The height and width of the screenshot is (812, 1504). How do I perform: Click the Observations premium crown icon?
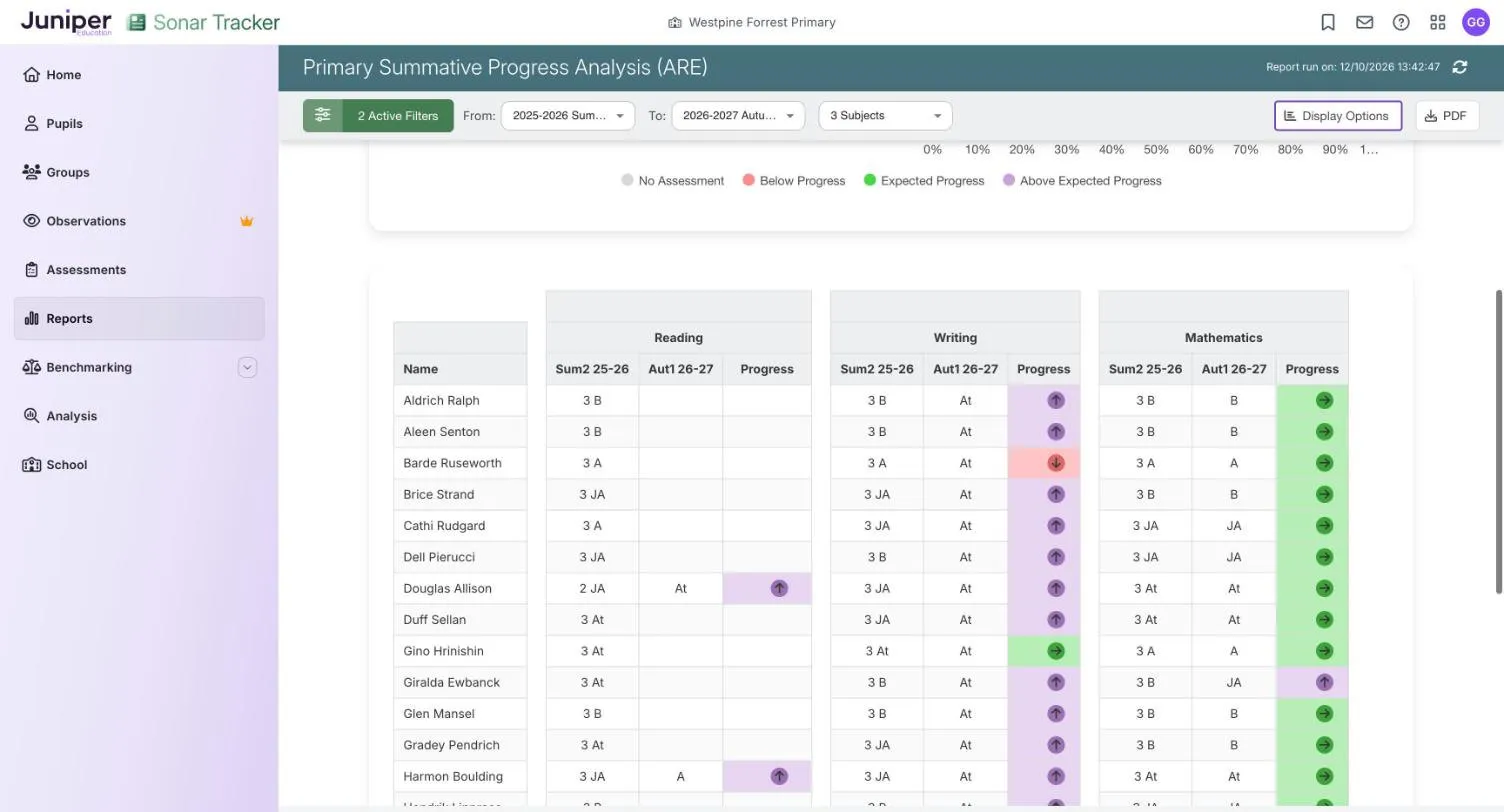[x=246, y=221]
